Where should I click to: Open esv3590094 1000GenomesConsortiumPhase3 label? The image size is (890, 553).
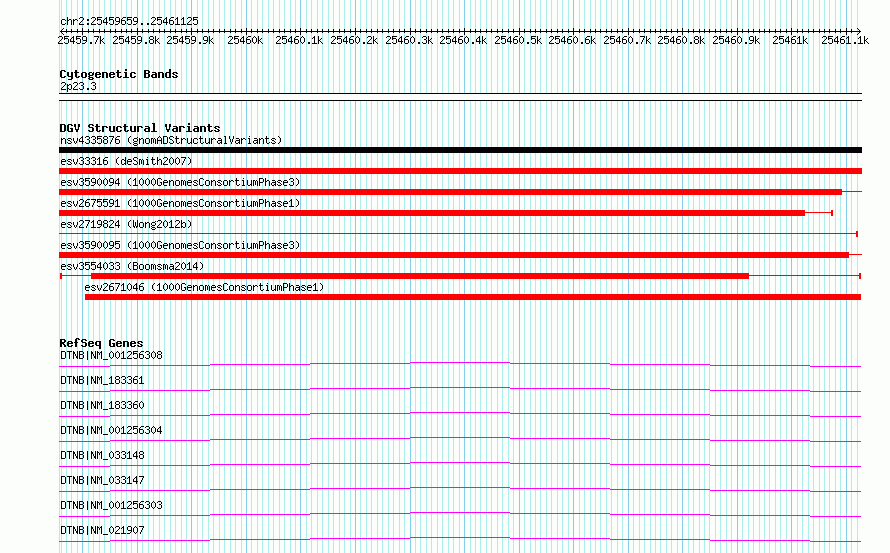point(180,182)
